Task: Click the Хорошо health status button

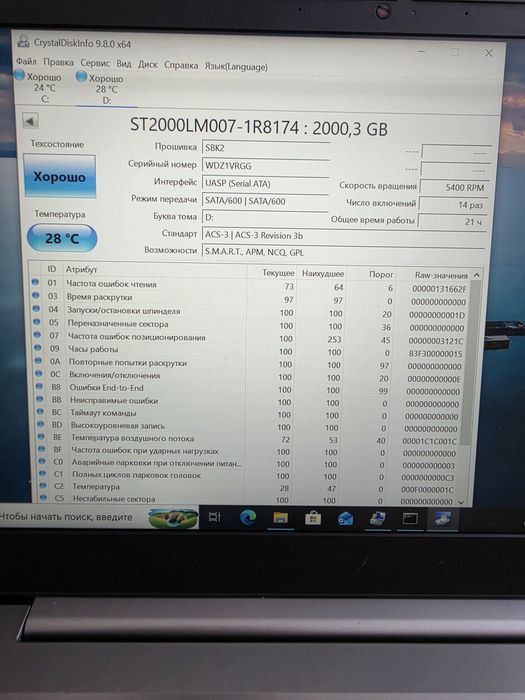Action: coord(59,176)
